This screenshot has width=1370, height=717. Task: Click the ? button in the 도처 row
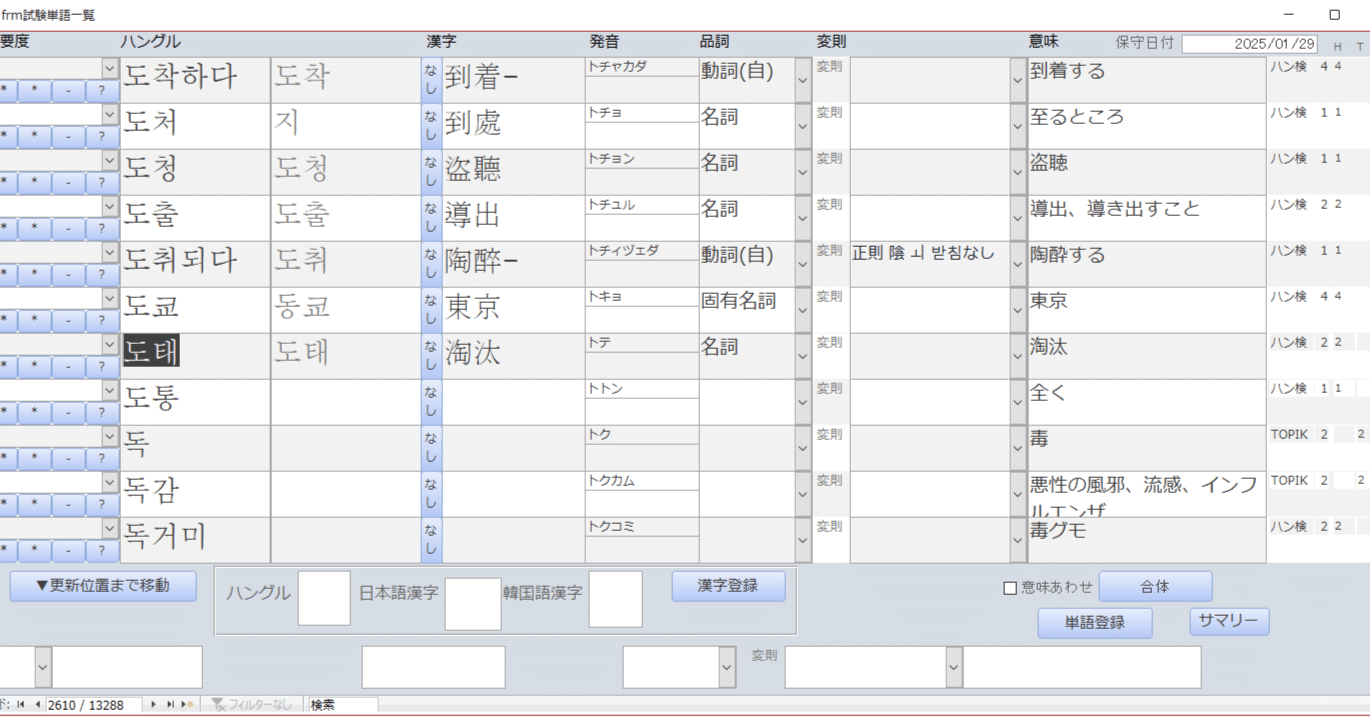click(102, 137)
